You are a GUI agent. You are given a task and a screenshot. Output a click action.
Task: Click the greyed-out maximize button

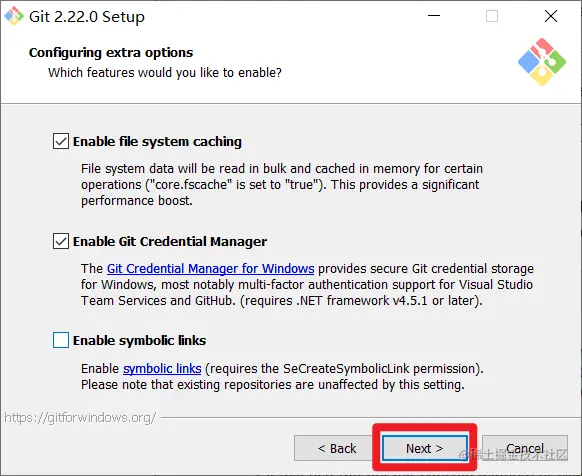pos(492,16)
